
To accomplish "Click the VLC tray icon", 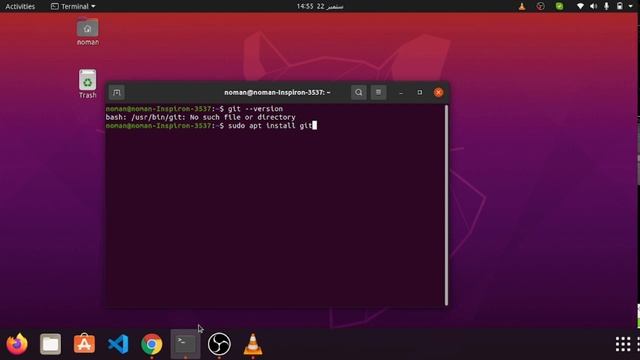I will pyautogui.click(x=522, y=6).
